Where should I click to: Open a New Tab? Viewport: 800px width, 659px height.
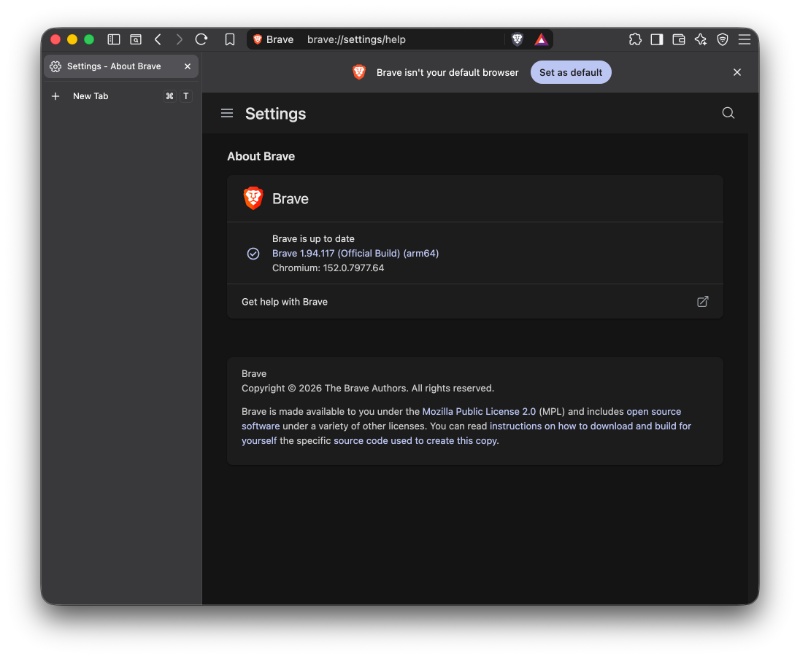[121, 96]
